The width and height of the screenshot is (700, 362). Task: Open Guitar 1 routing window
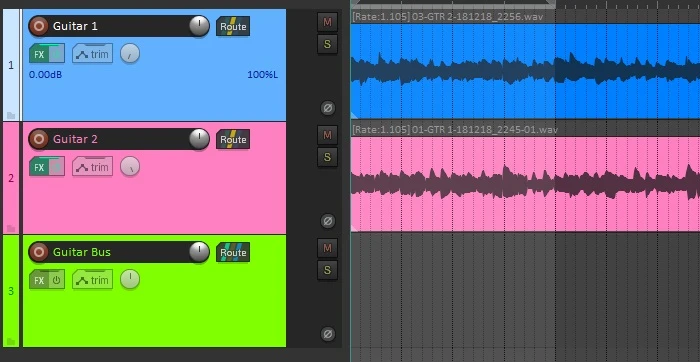click(x=233, y=26)
